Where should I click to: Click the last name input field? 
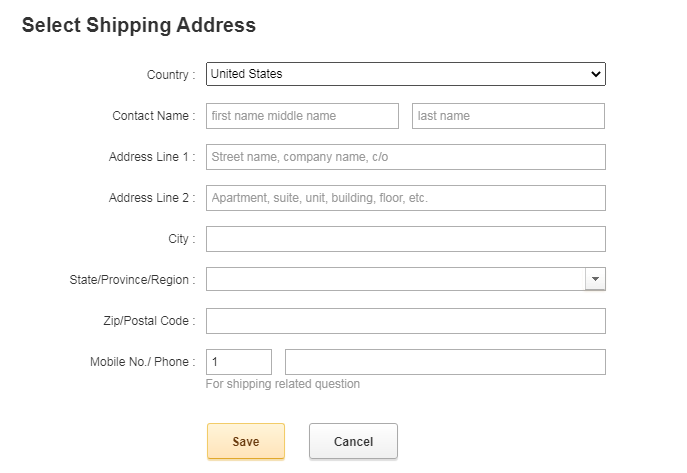pyautogui.click(x=508, y=116)
